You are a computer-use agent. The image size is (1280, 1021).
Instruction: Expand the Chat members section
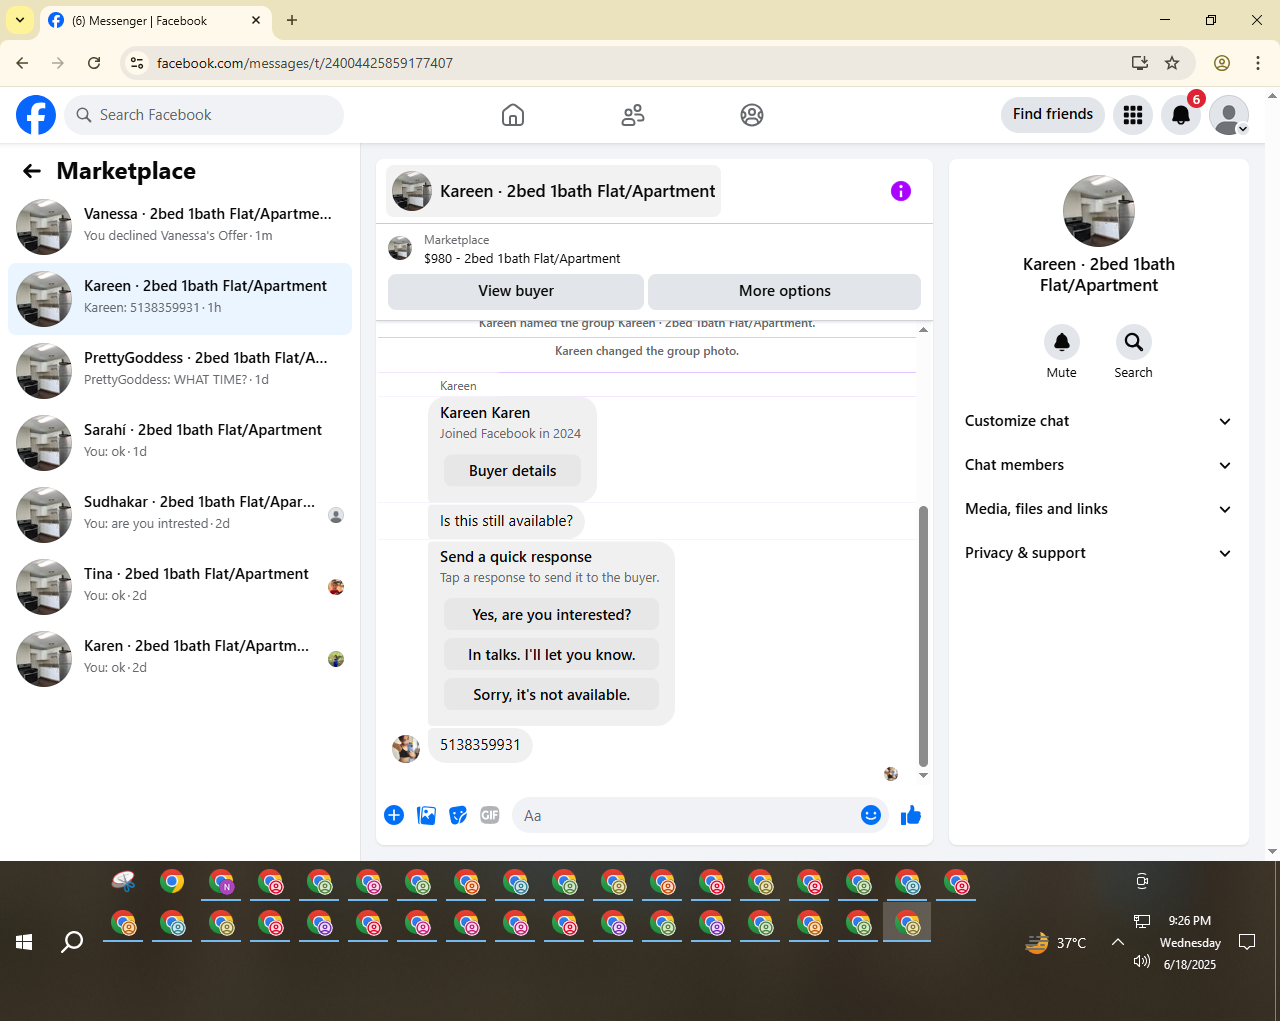coord(1099,465)
